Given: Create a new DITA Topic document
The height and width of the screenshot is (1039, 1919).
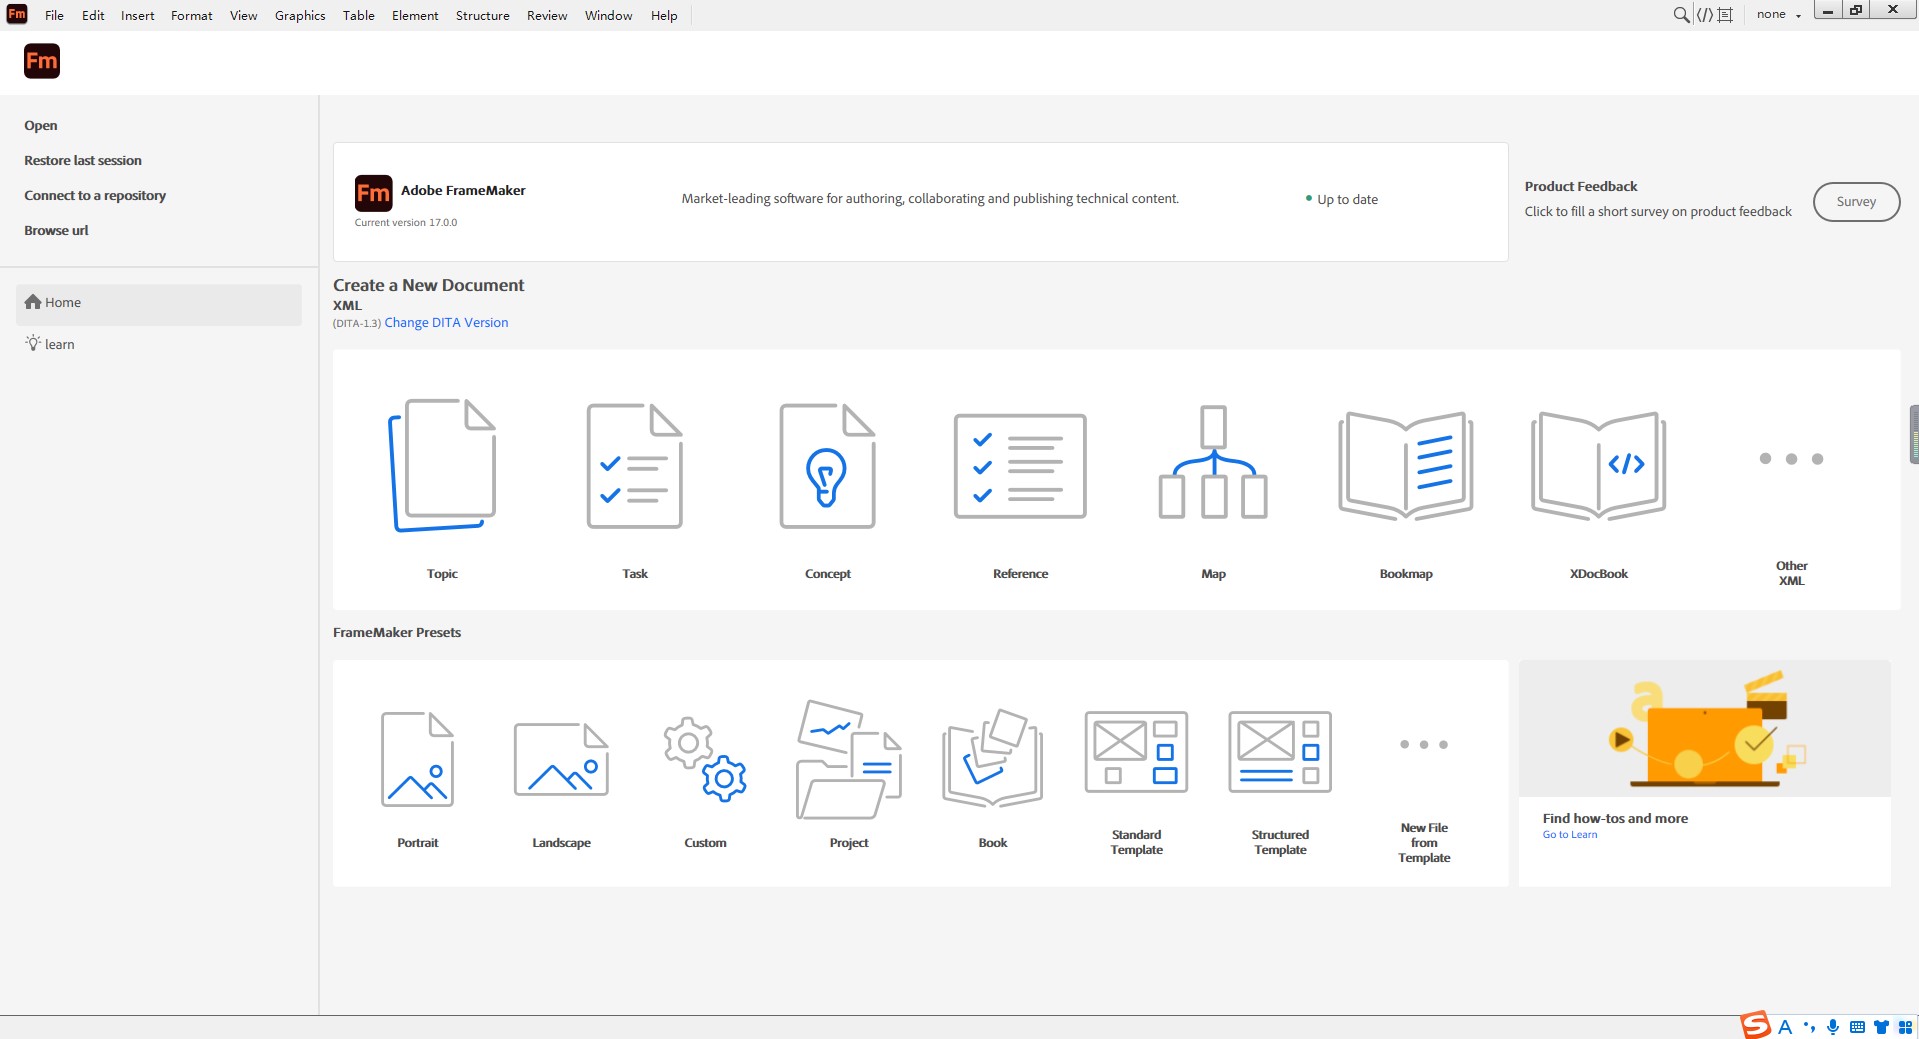Looking at the screenshot, I should [442, 466].
